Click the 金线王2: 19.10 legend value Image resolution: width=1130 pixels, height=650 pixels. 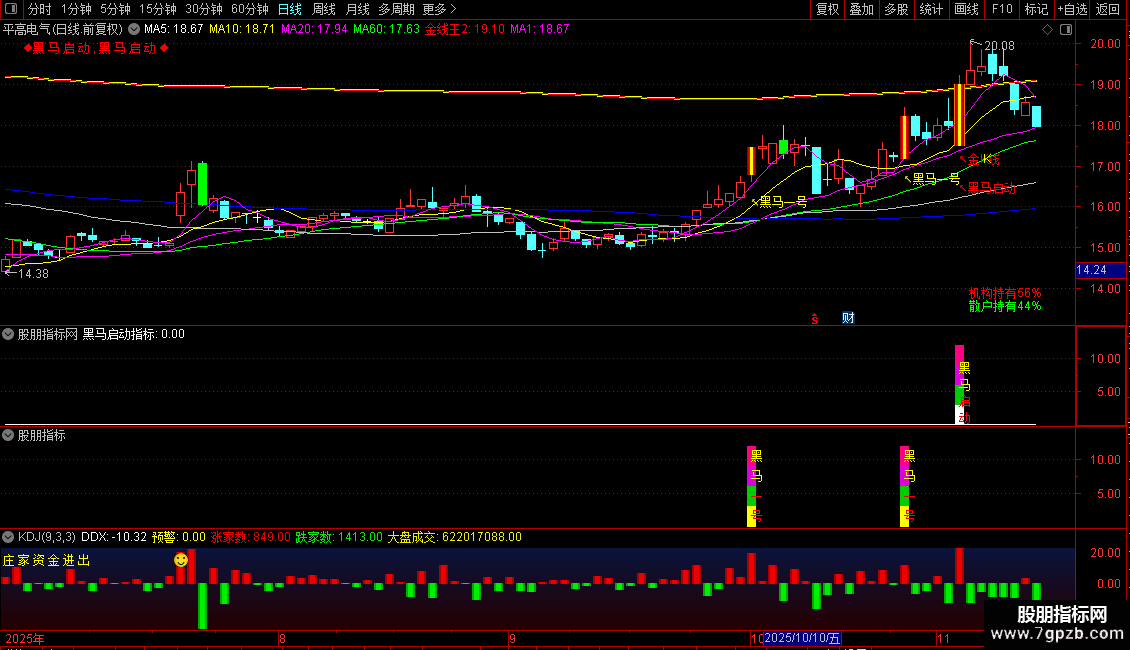[465, 30]
